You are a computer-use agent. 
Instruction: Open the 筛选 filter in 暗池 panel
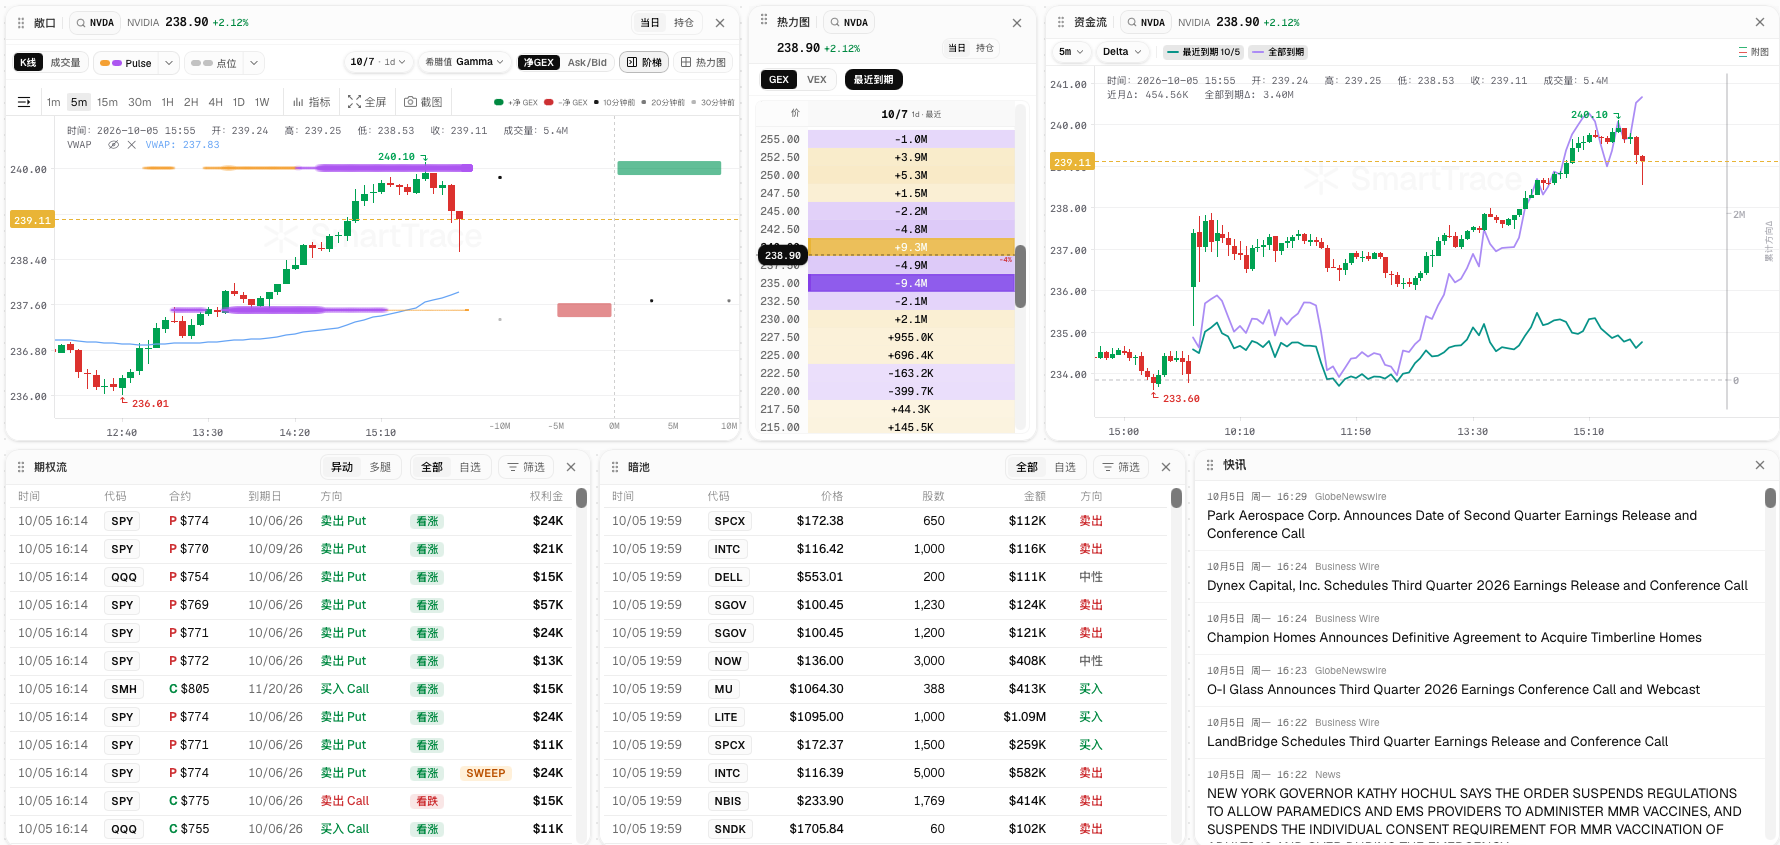pyautogui.click(x=1121, y=467)
